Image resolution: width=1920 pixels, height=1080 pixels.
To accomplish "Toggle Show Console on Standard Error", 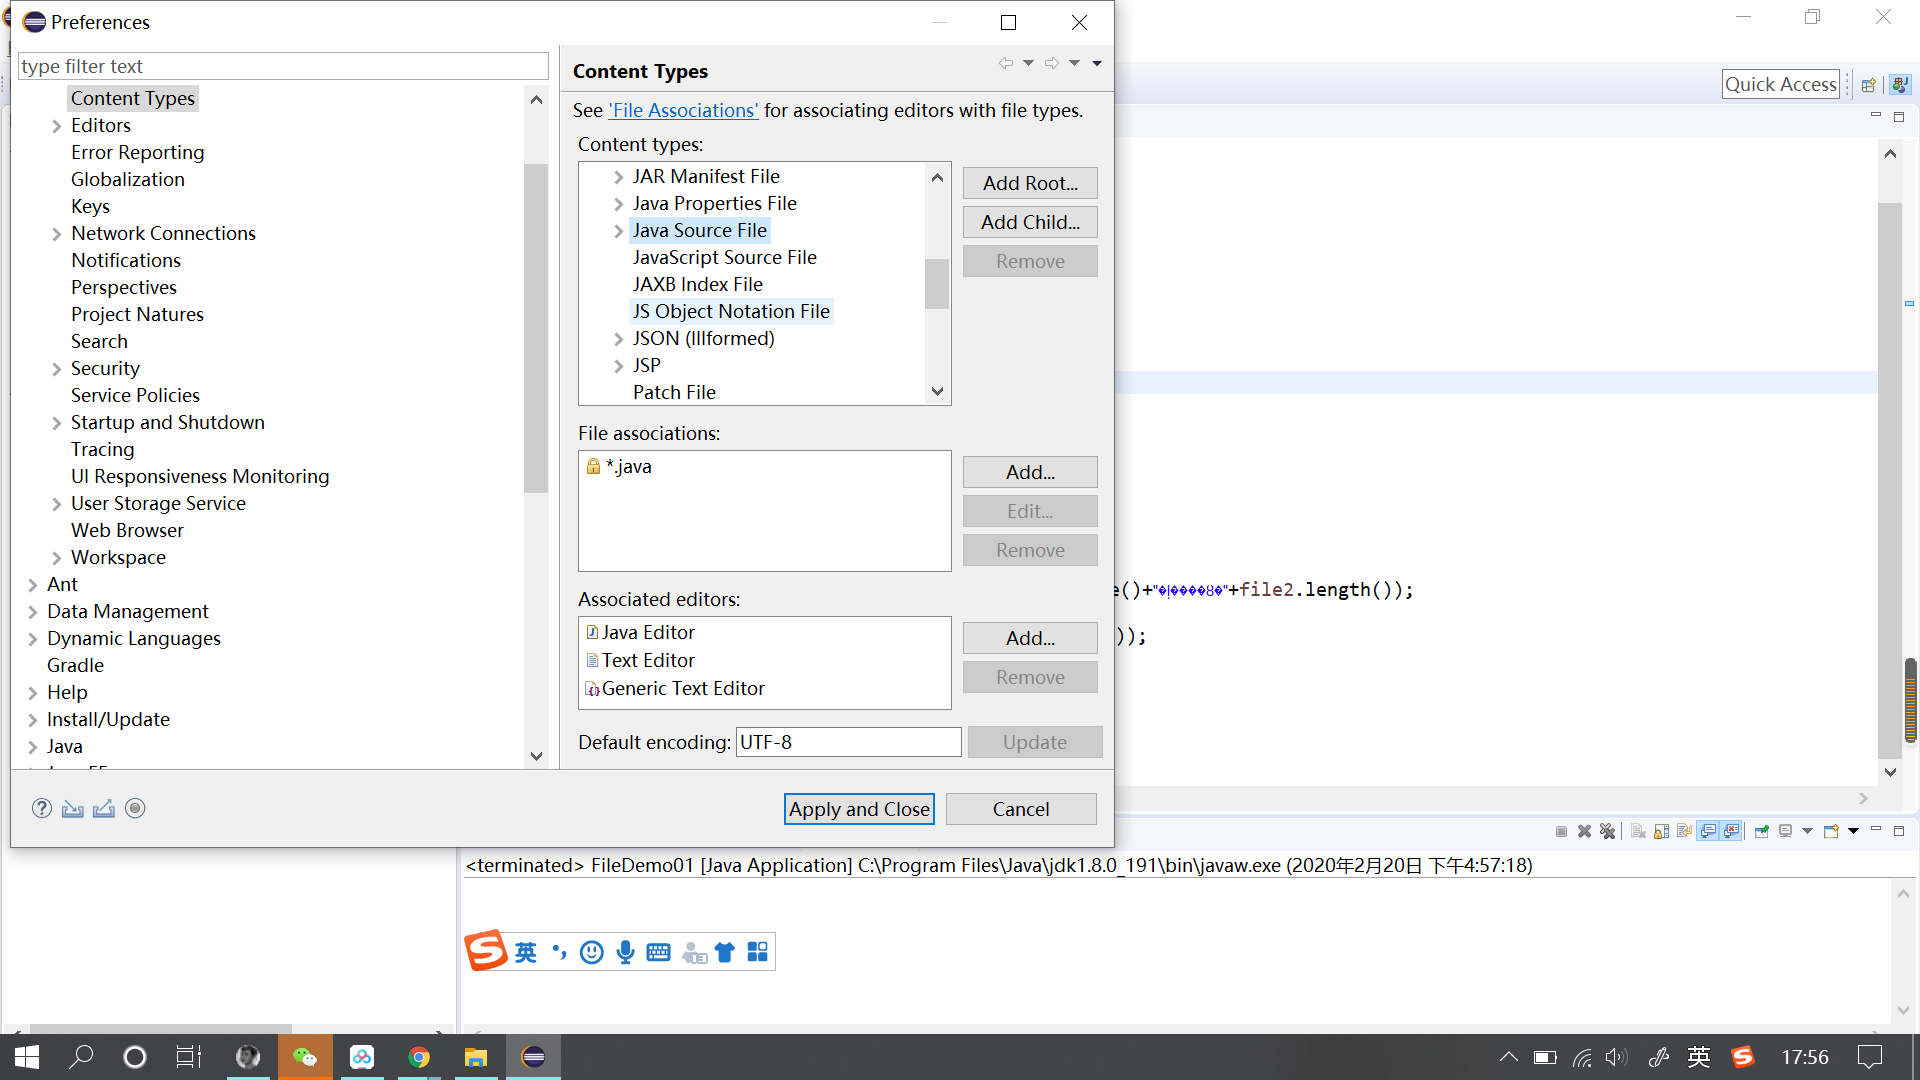I will tap(1731, 831).
